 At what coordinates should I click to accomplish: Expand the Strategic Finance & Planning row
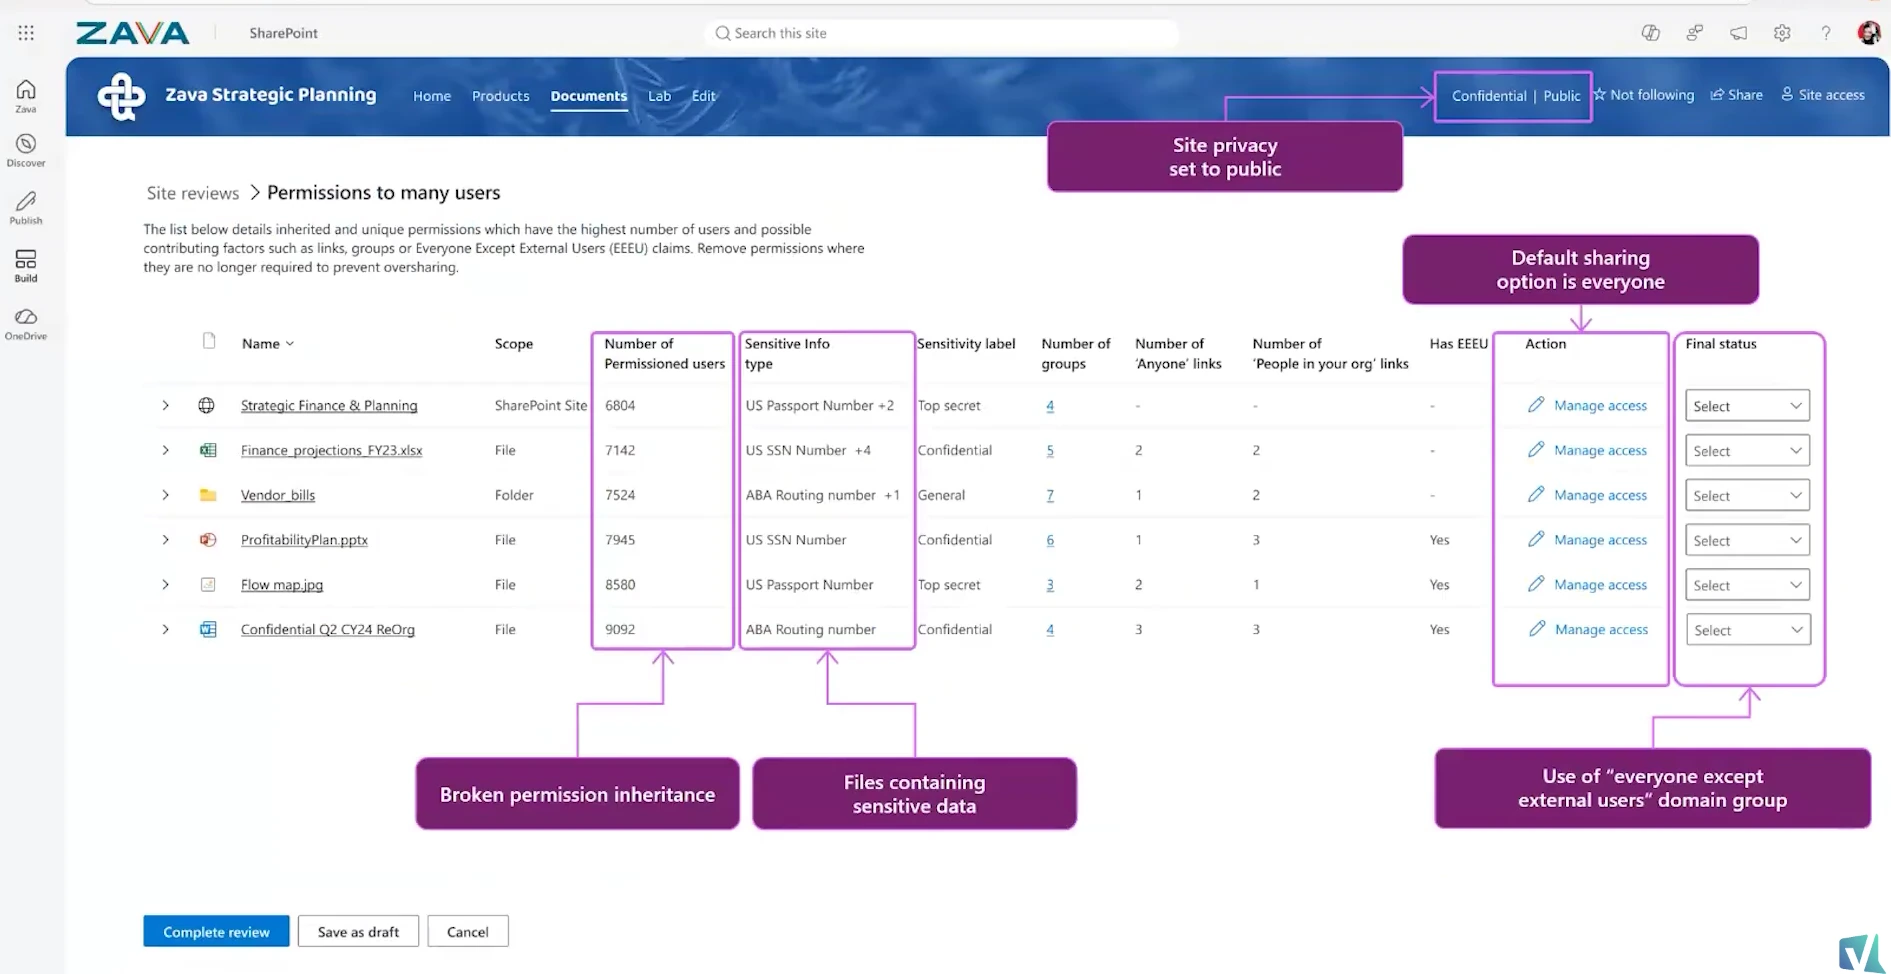165,405
